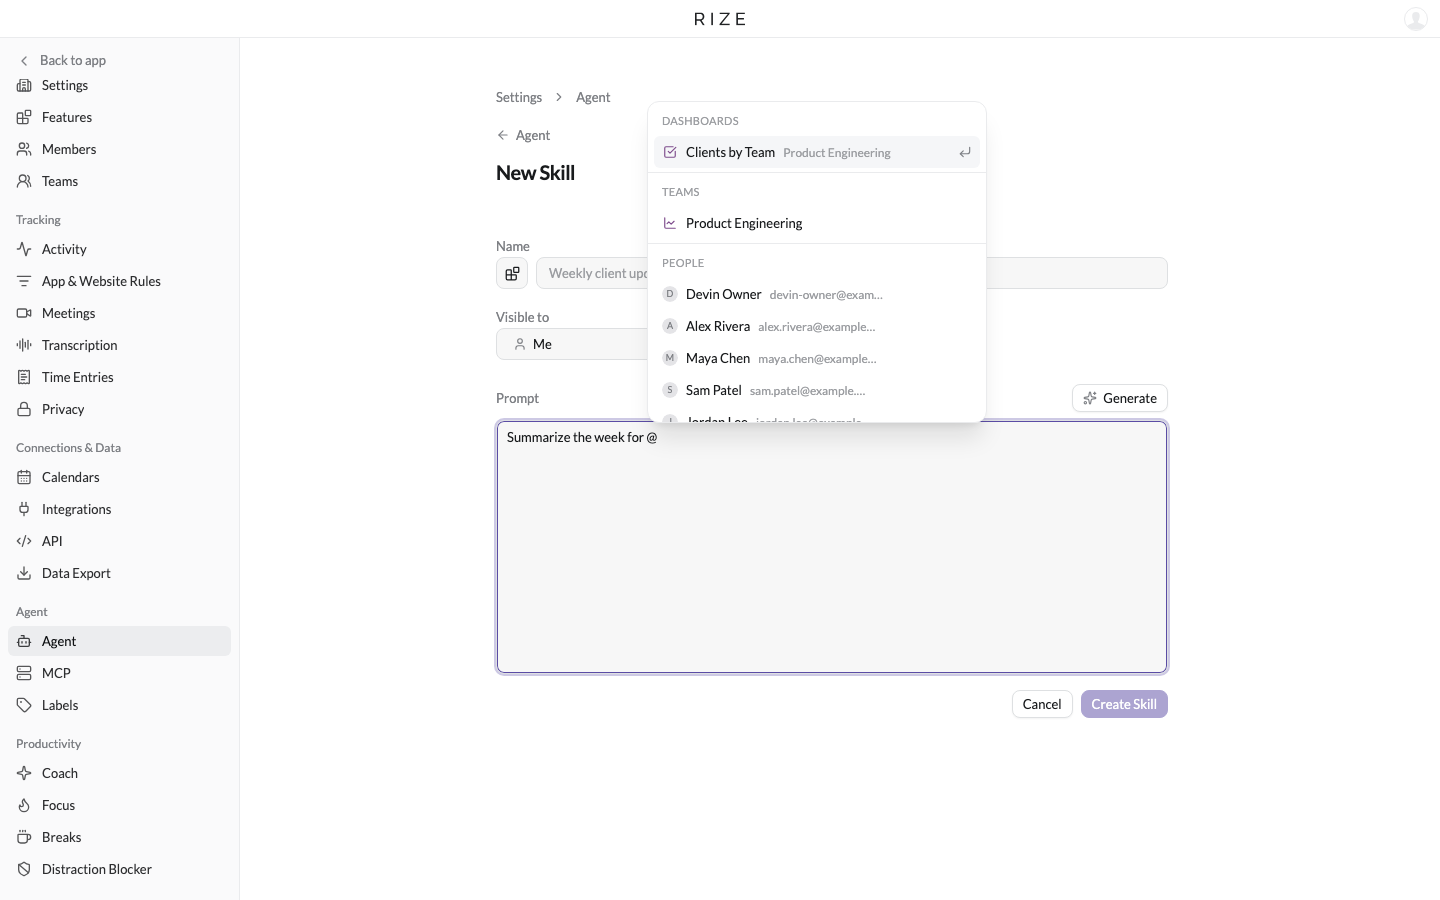Viewport: 1440px width, 900px height.
Task: Click the Features sidebar icon
Action: pyautogui.click(x=24, y=117)
